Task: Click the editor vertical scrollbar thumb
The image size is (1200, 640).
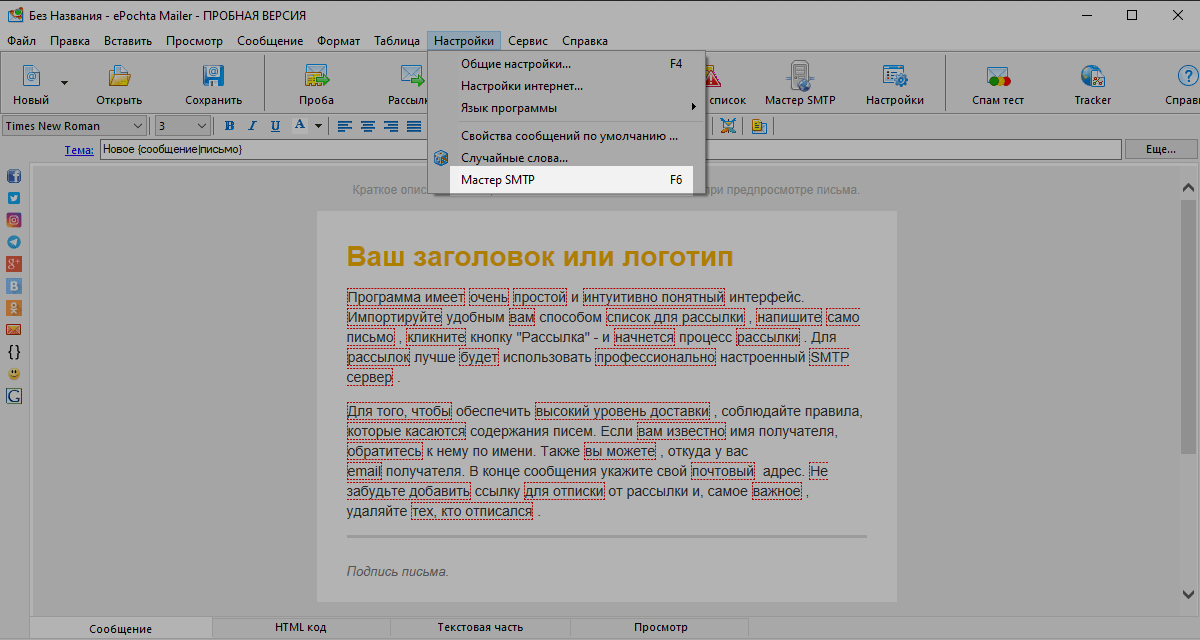Action: (x=1188, y=329)
